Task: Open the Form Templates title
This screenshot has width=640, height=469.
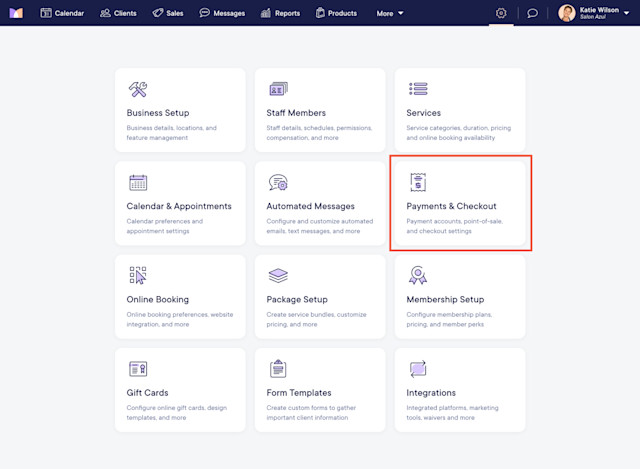Action: click(x=299, y=393)
